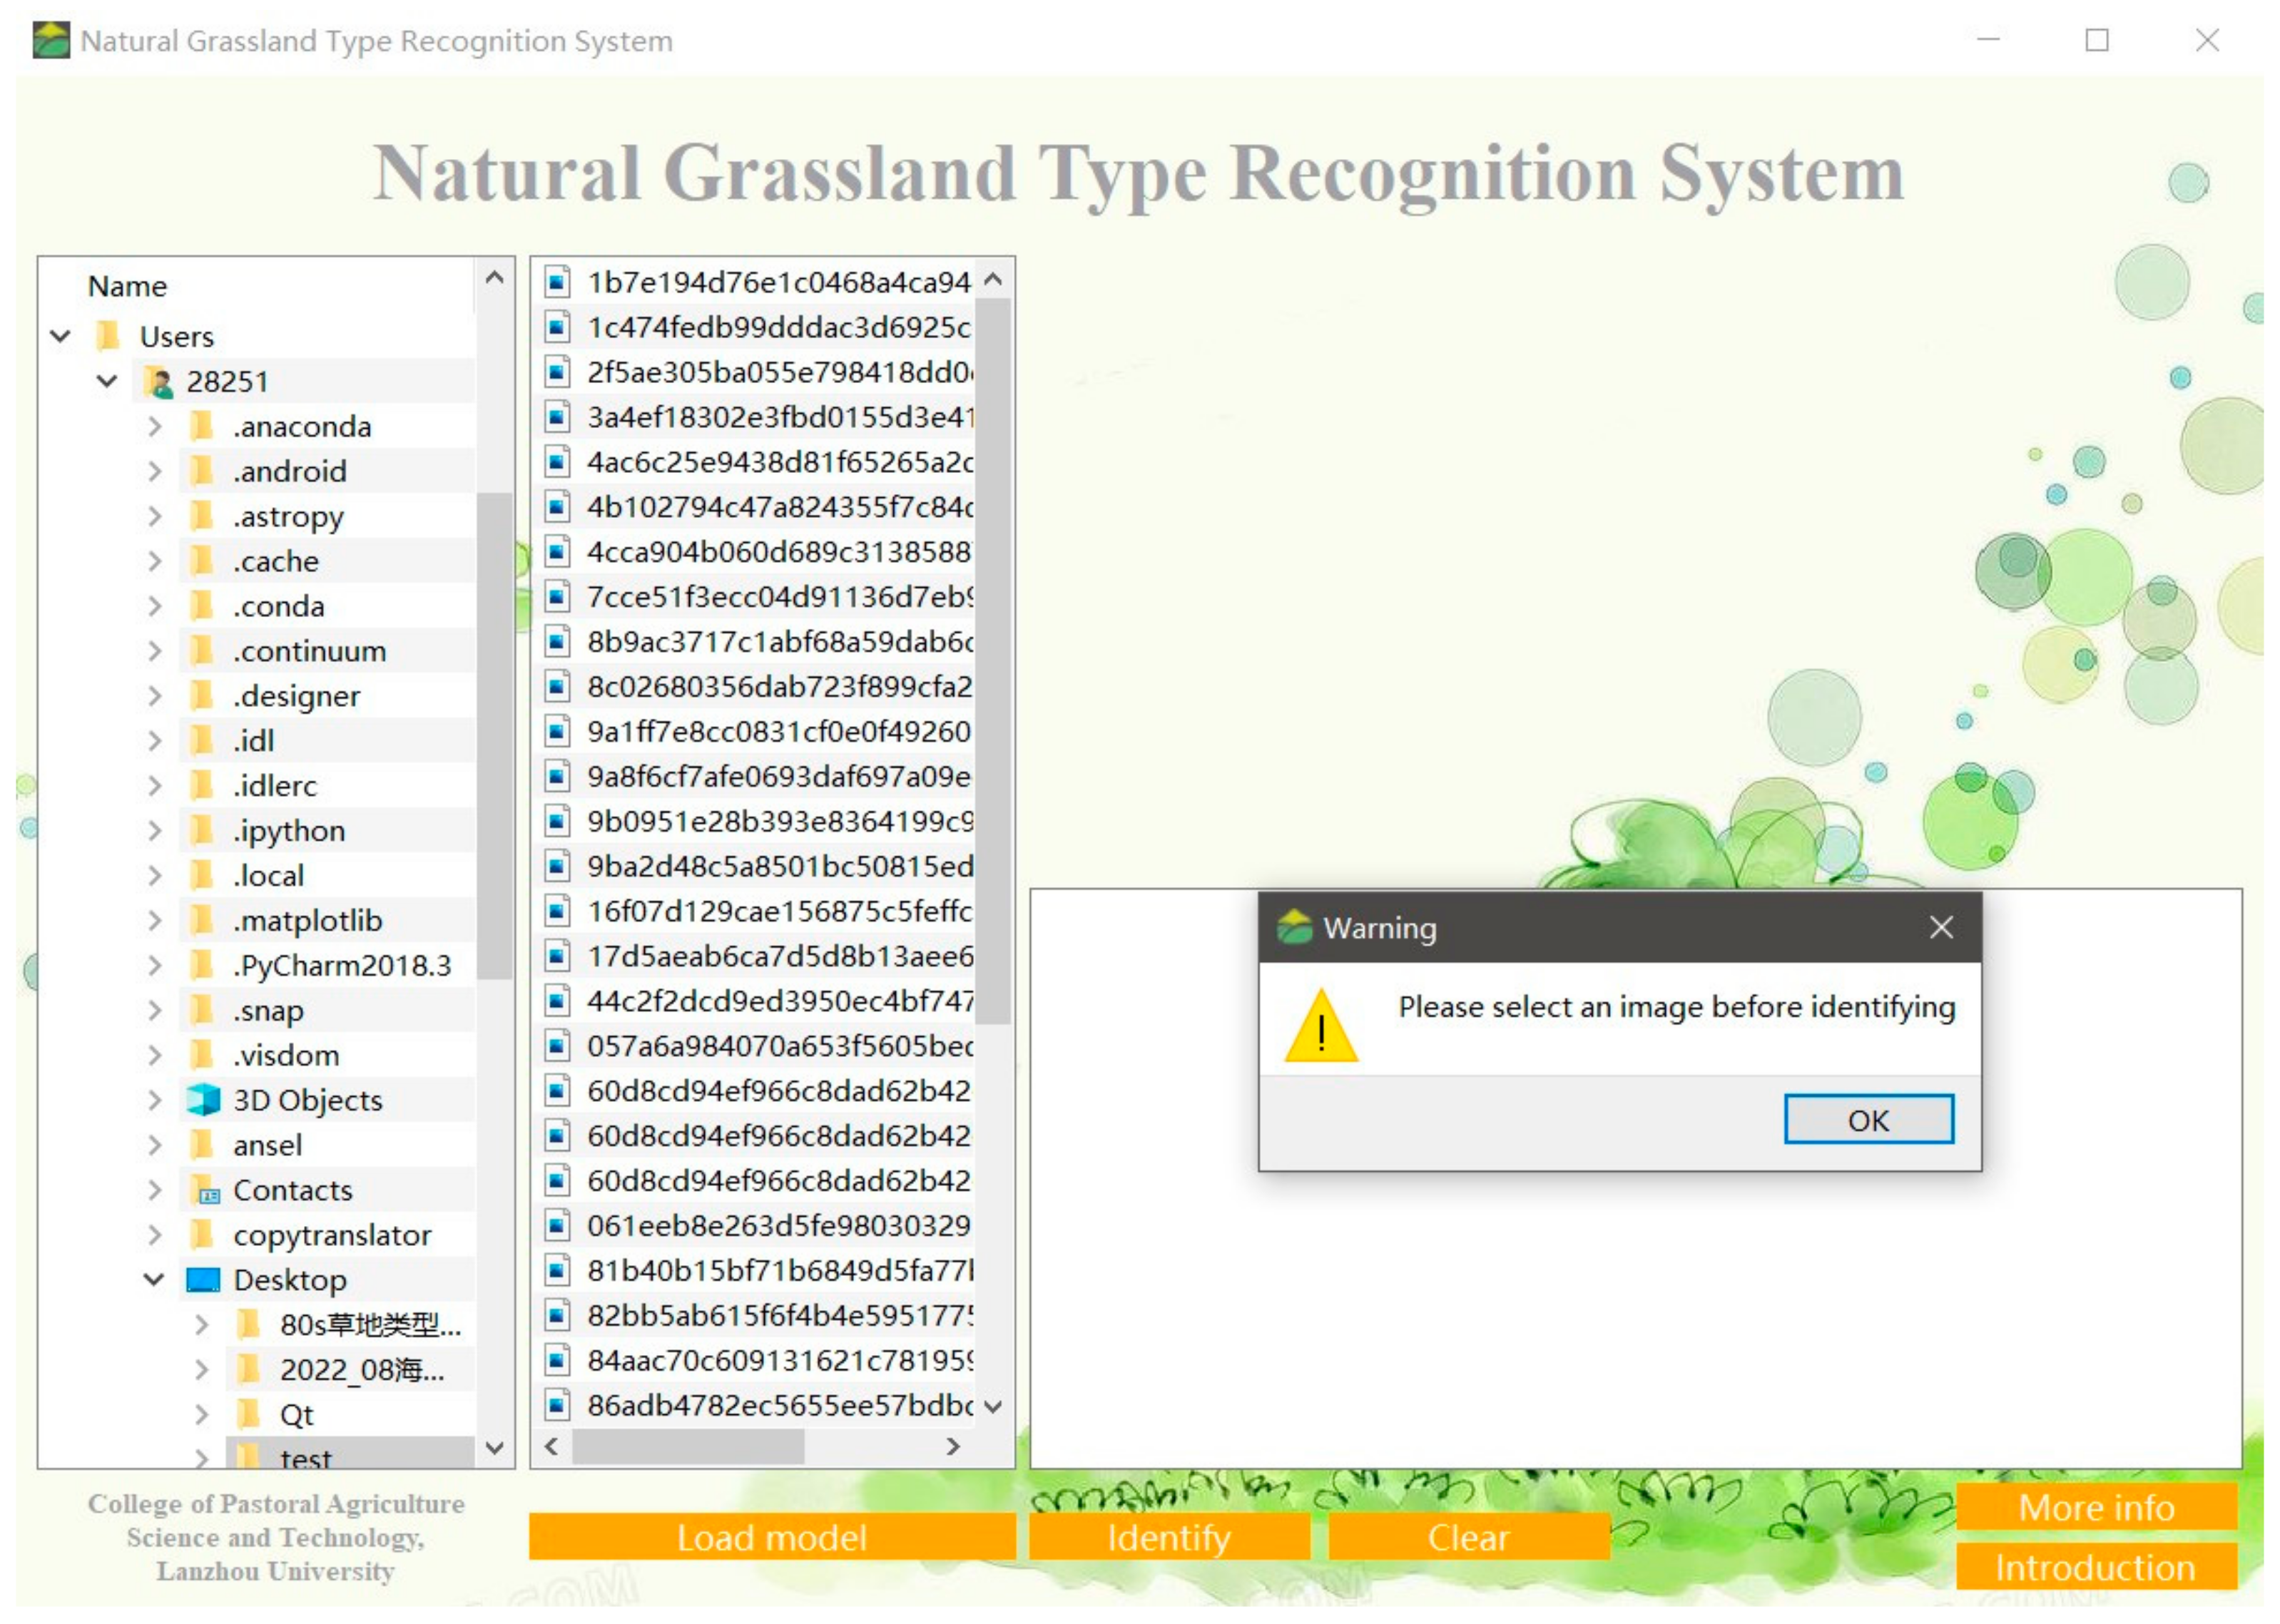Click the file list vertical scrollbar thumb
Viewport: 2280px width, 1624px height.
993,661
